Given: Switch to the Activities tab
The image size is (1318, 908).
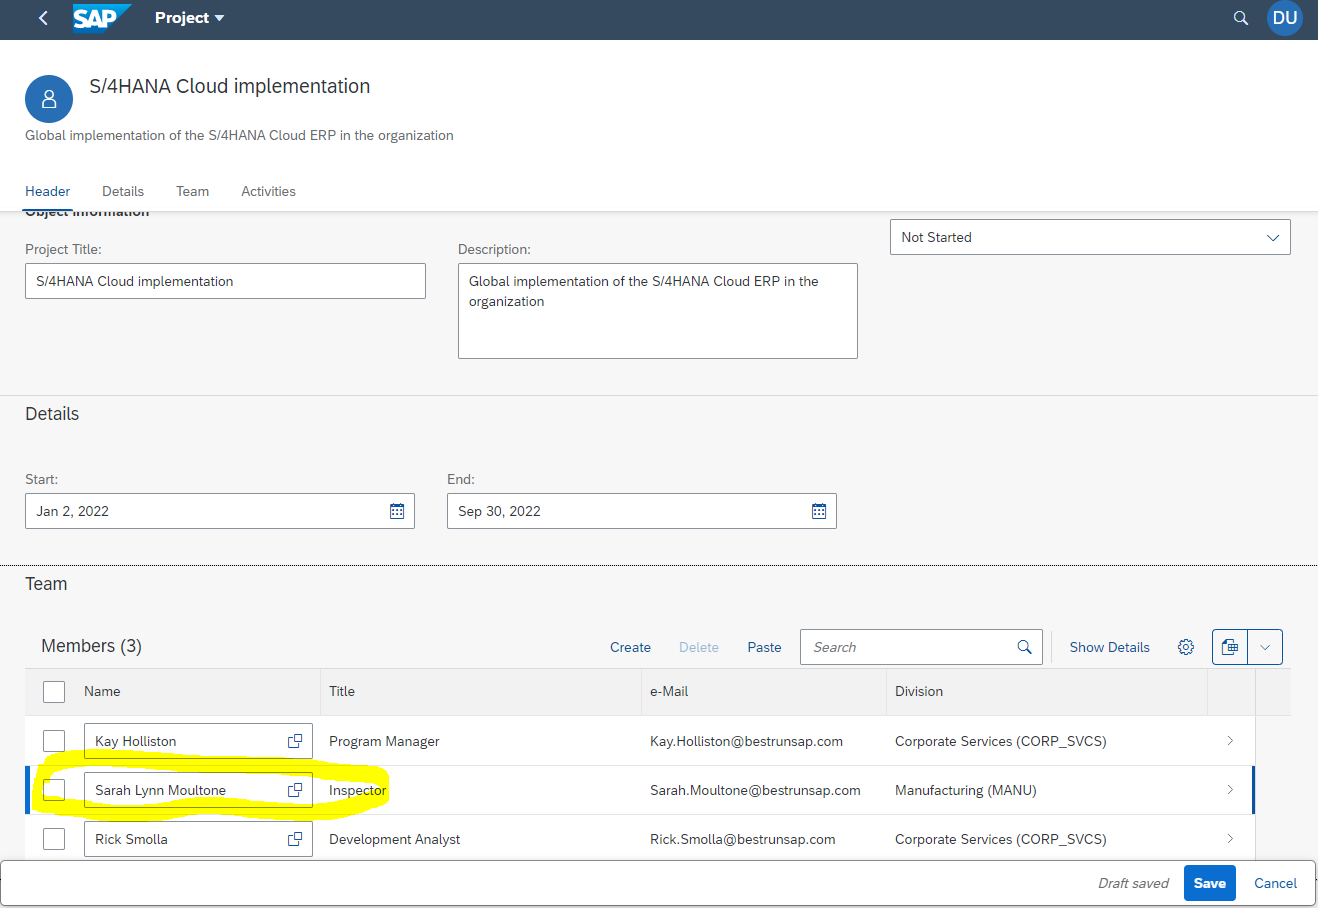Looking at the screenshot, I should (x=268, y=191).
